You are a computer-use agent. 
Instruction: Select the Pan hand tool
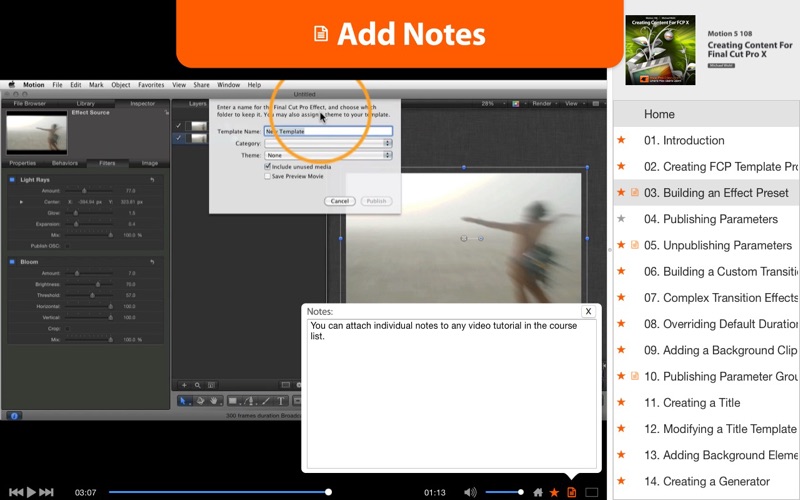click(214, 401)
